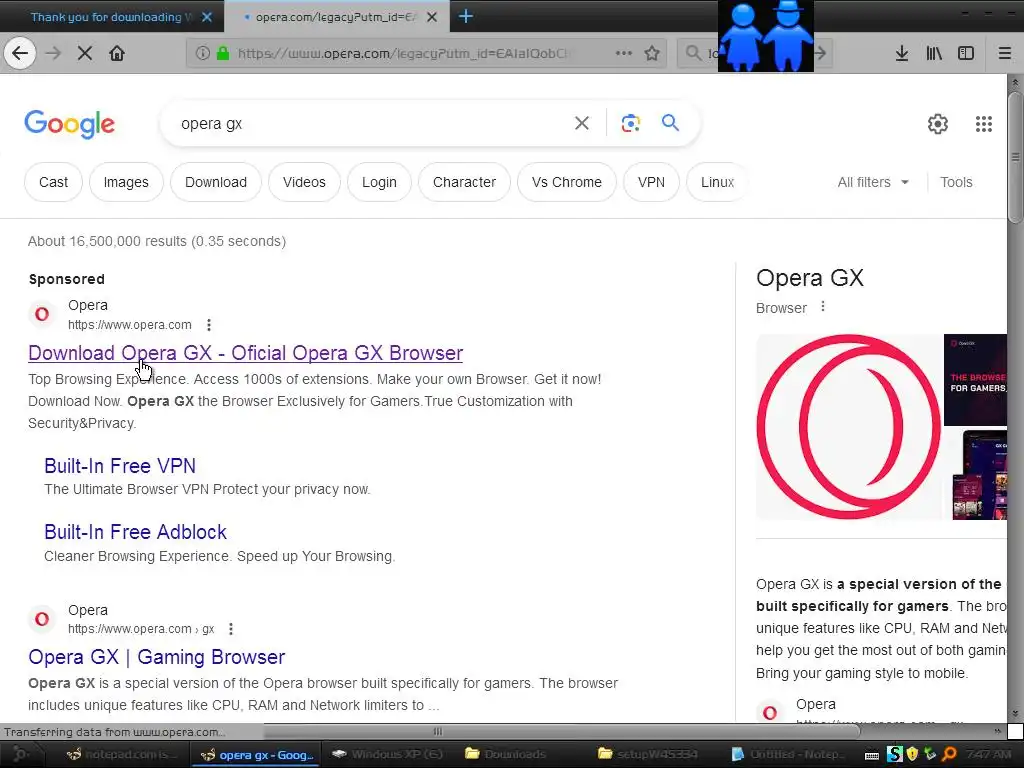Search by image with Google Lens icon
This screenshot has height=768, width=1024.
coord(630,123)
